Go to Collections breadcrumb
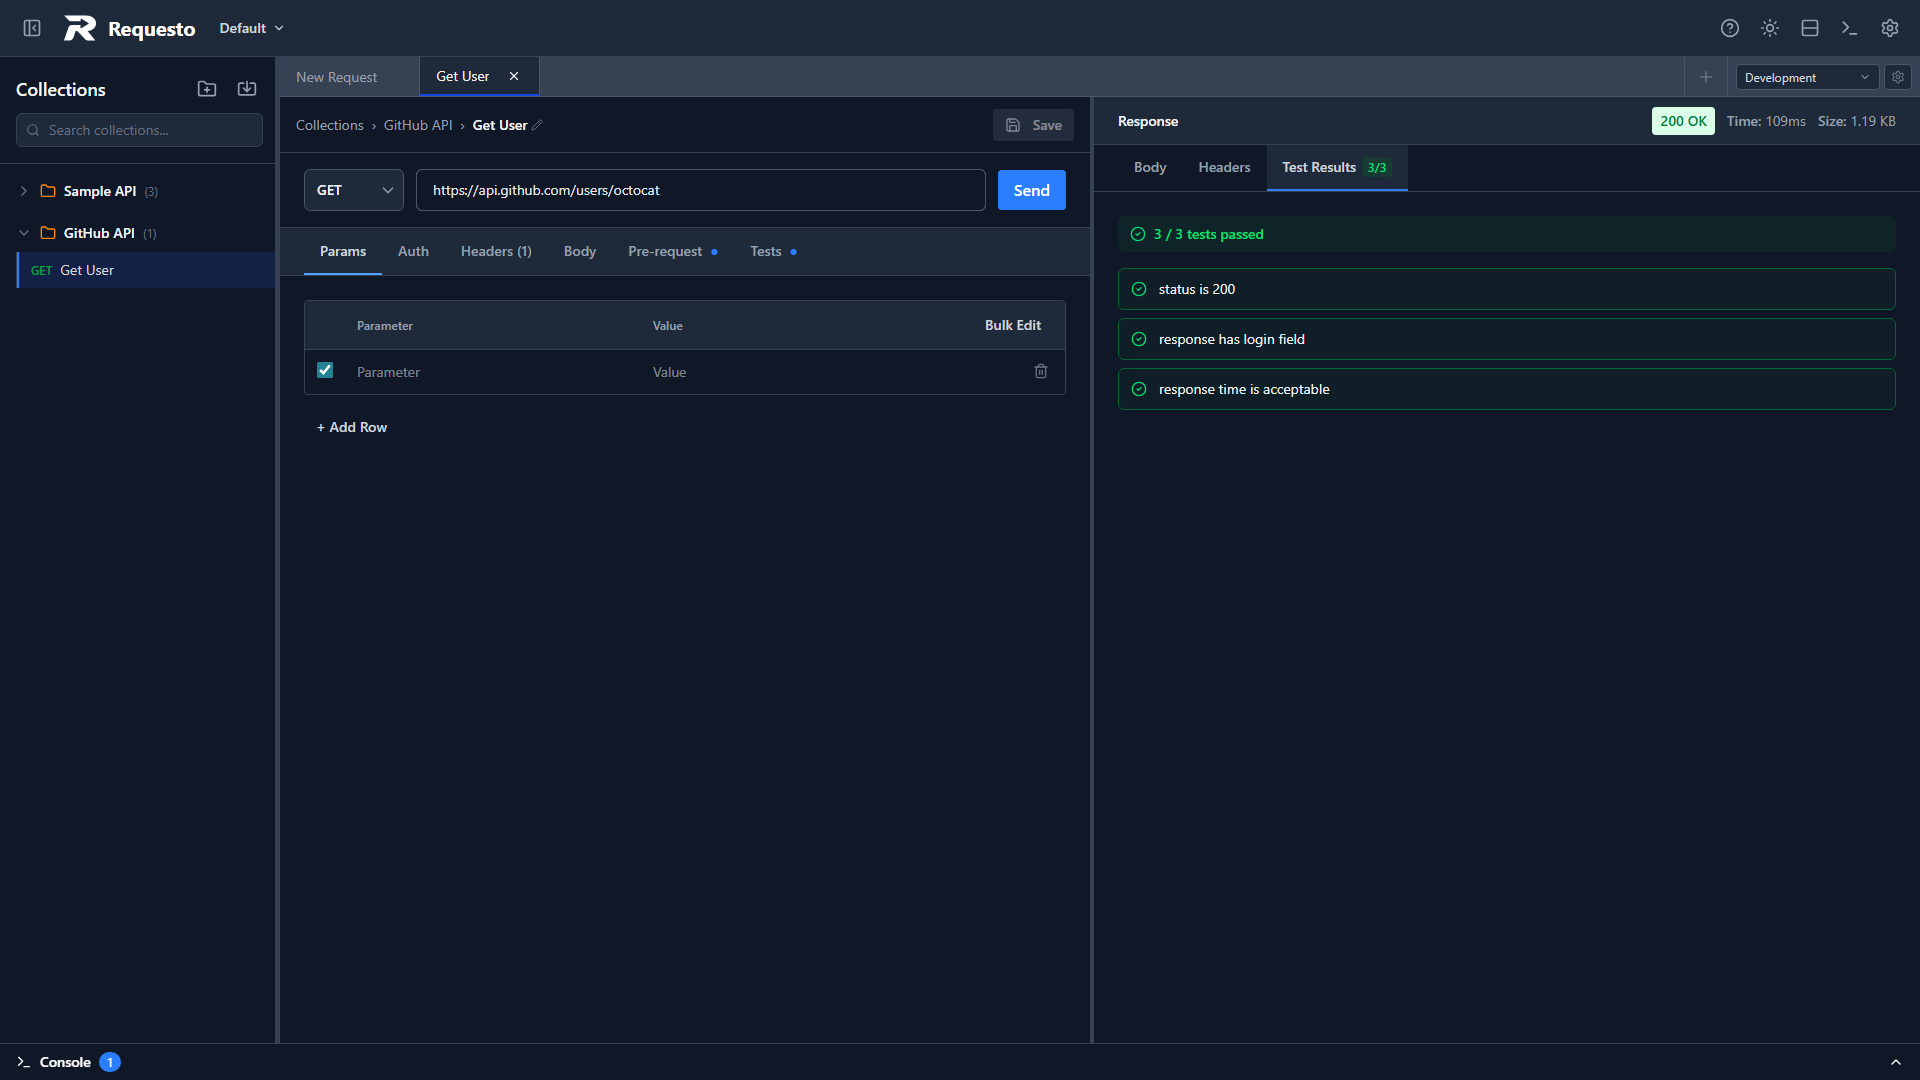 tap(330, 125)
